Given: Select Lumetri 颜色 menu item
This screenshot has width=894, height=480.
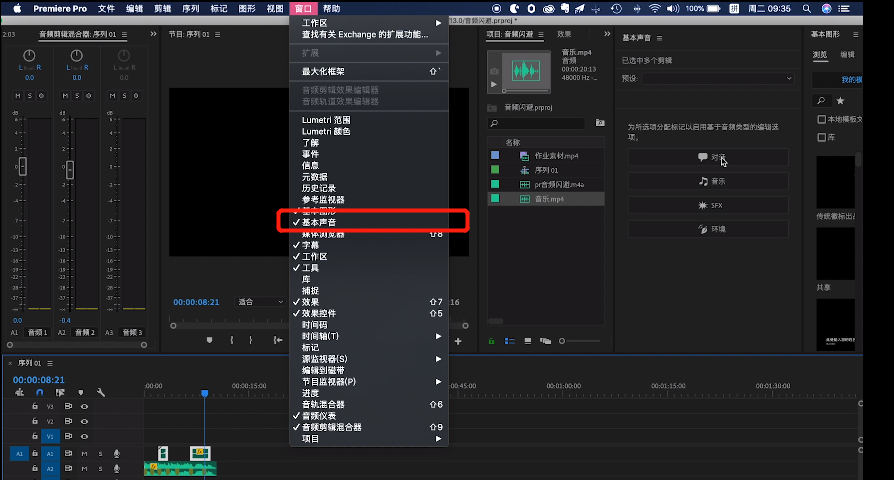Looking at the screenshot, I should 369,131.
